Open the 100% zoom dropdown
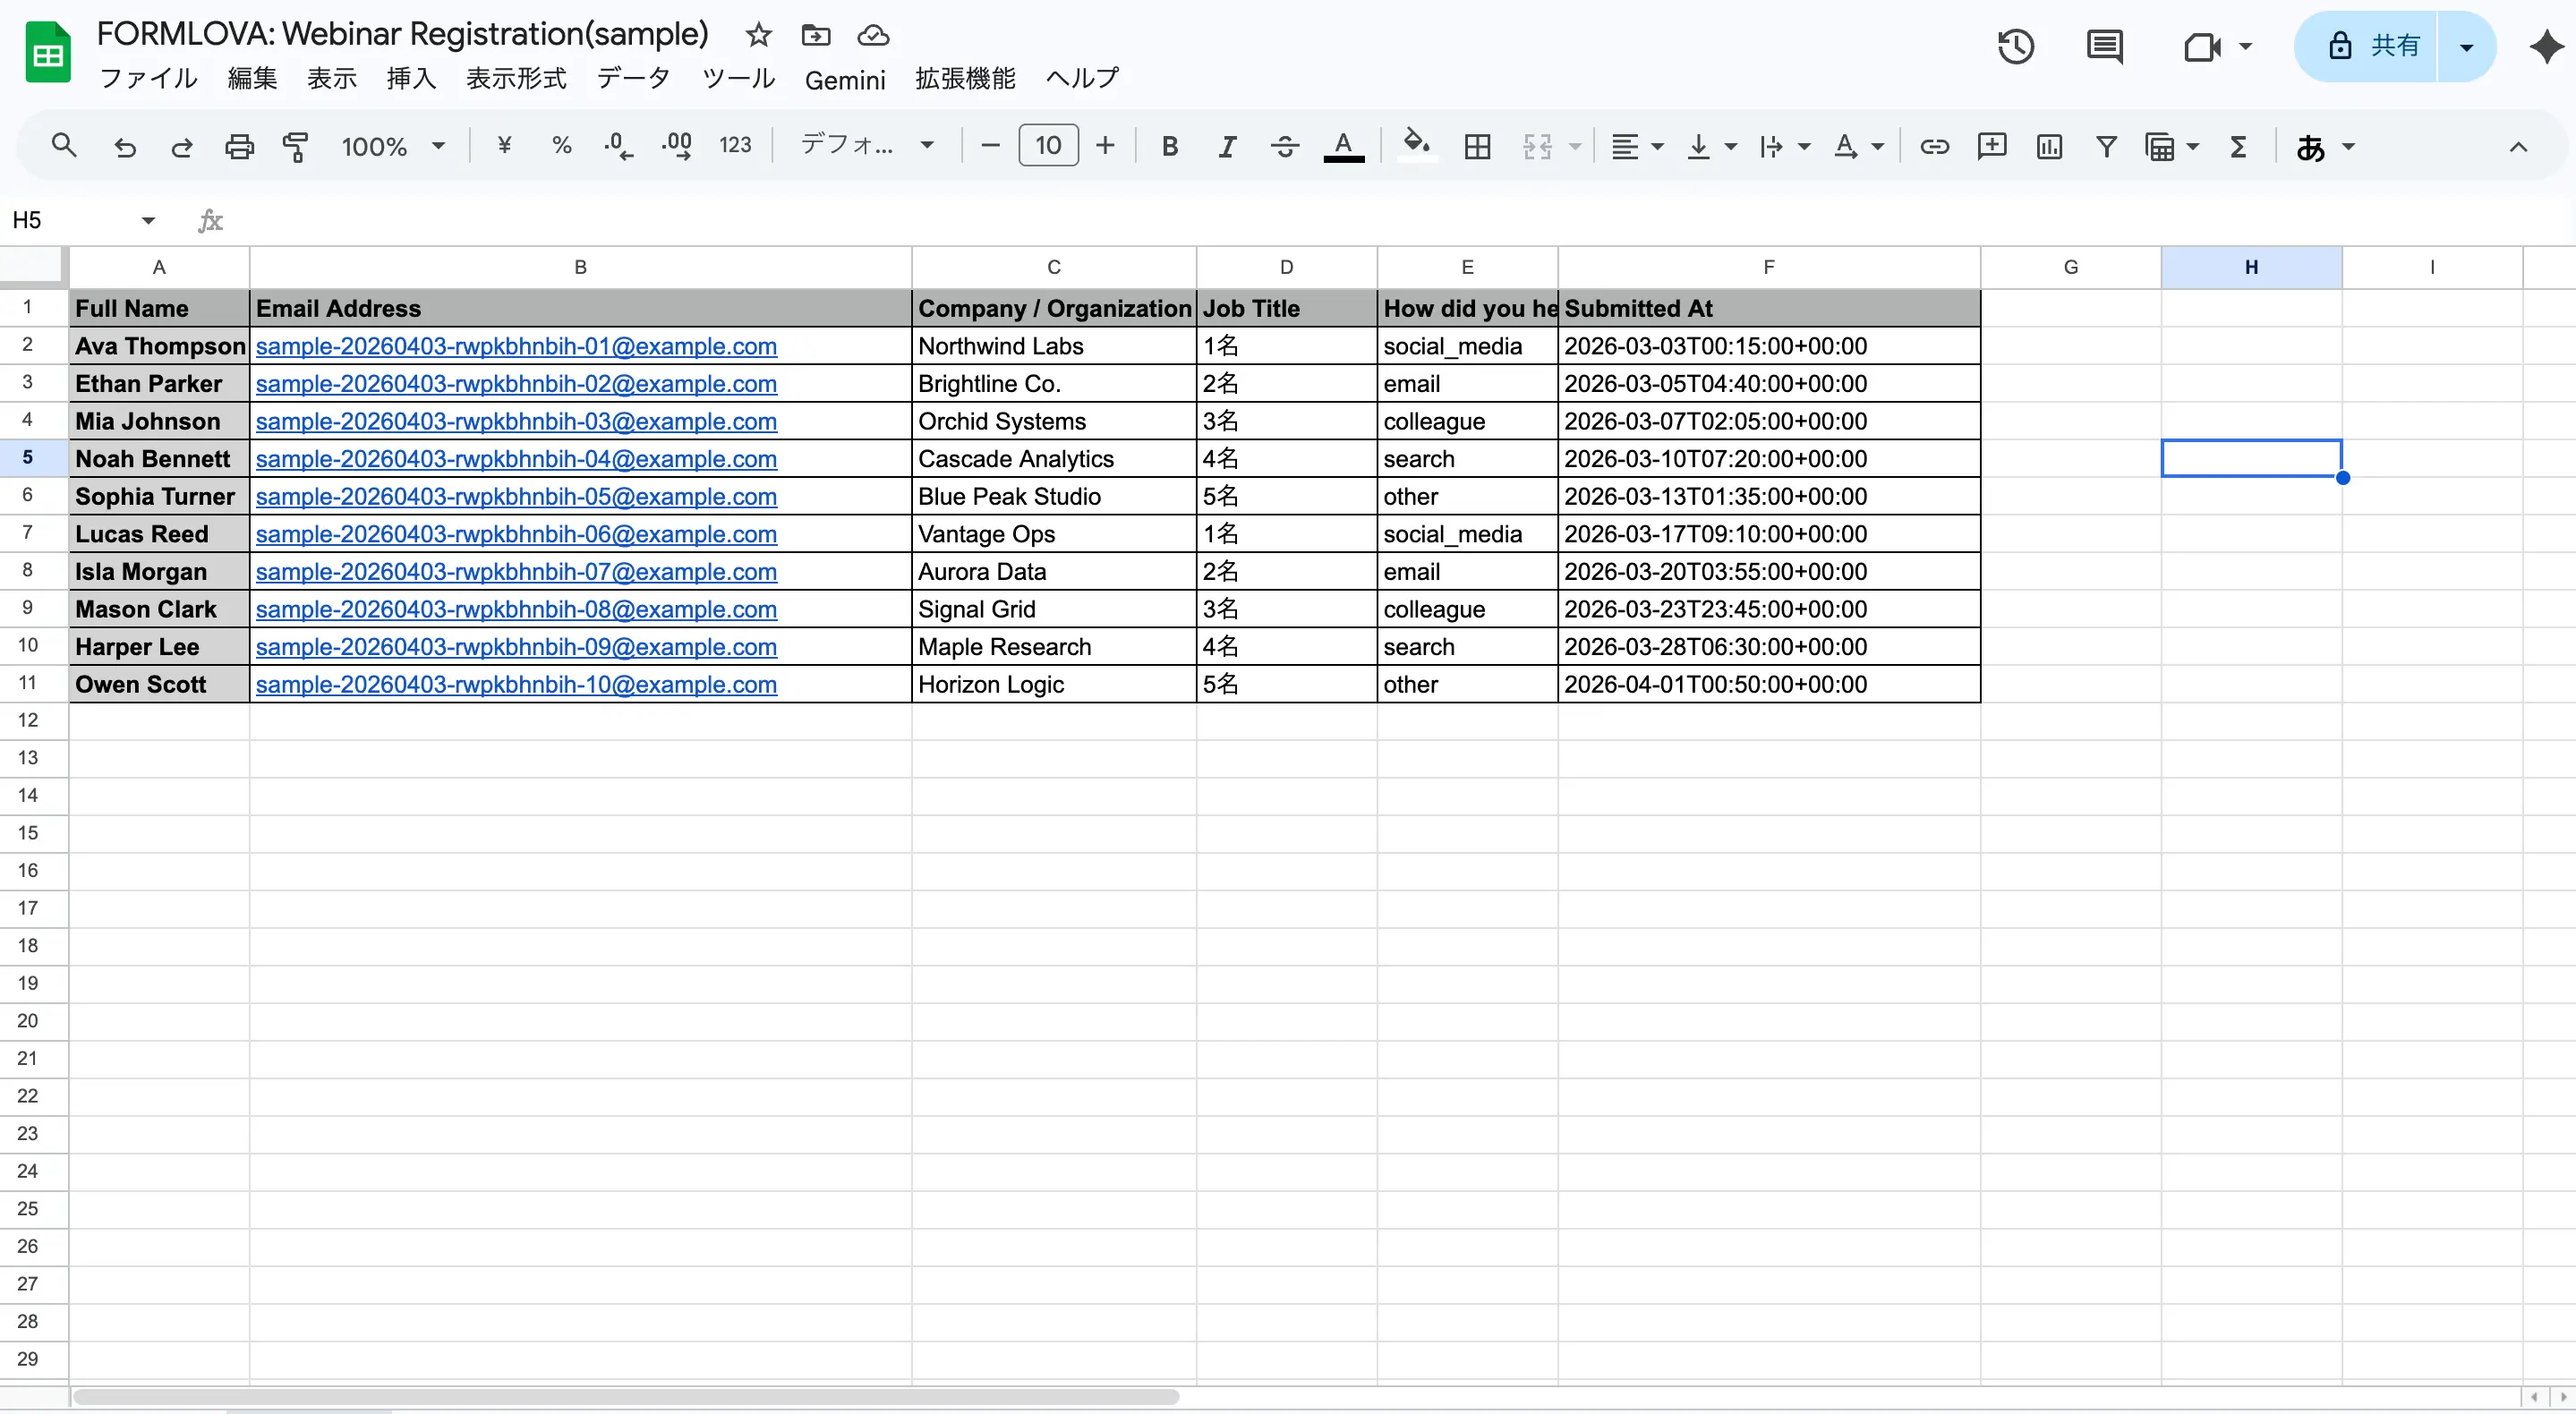 (393, 146)
